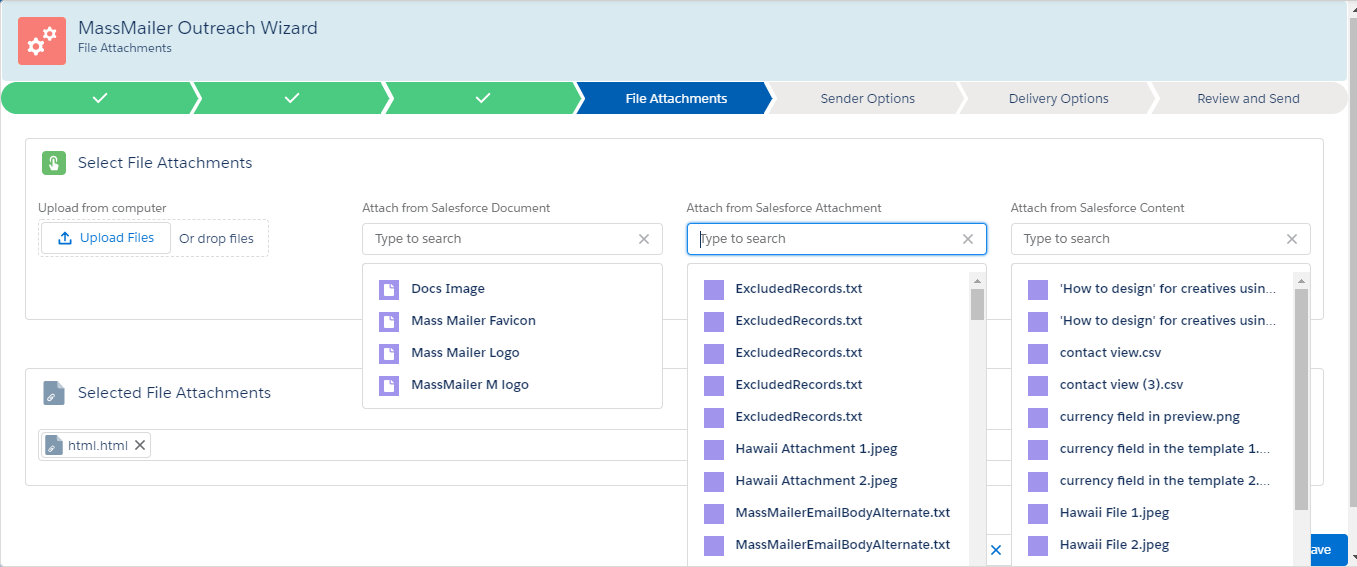The image size is (1357, 567).
Task: Click the Content list scrollbar thumb
Action: click(1302, 399)
